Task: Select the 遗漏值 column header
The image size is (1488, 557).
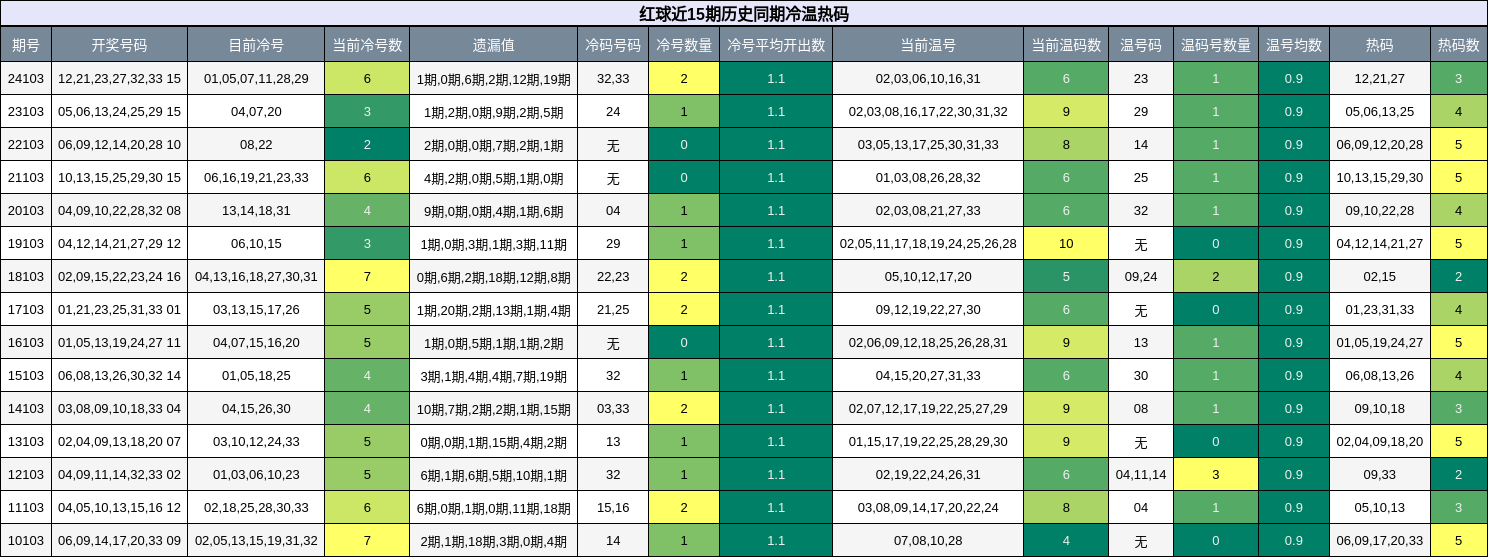Action: coord(494,45)
